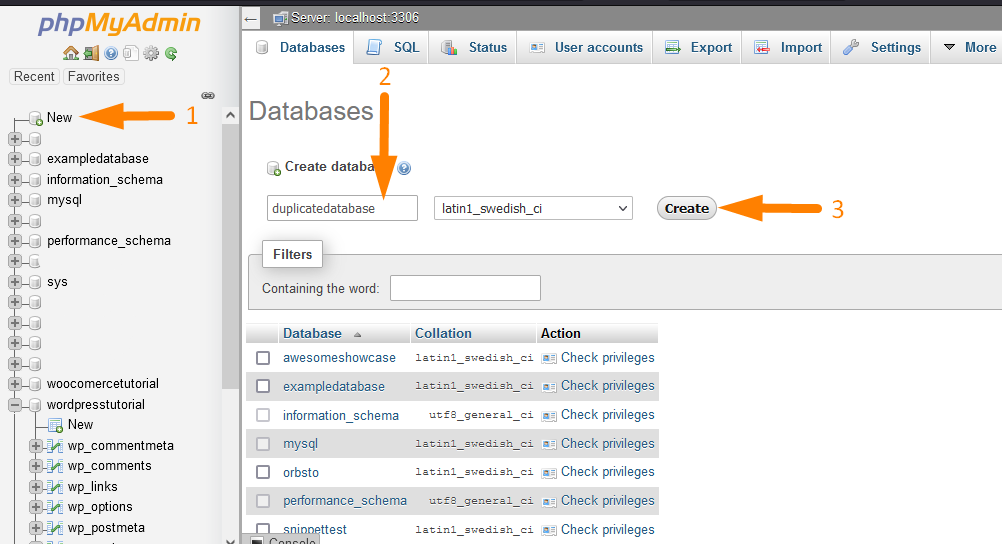
Task: Click the database name input field
Action: (x=343, y=208)
